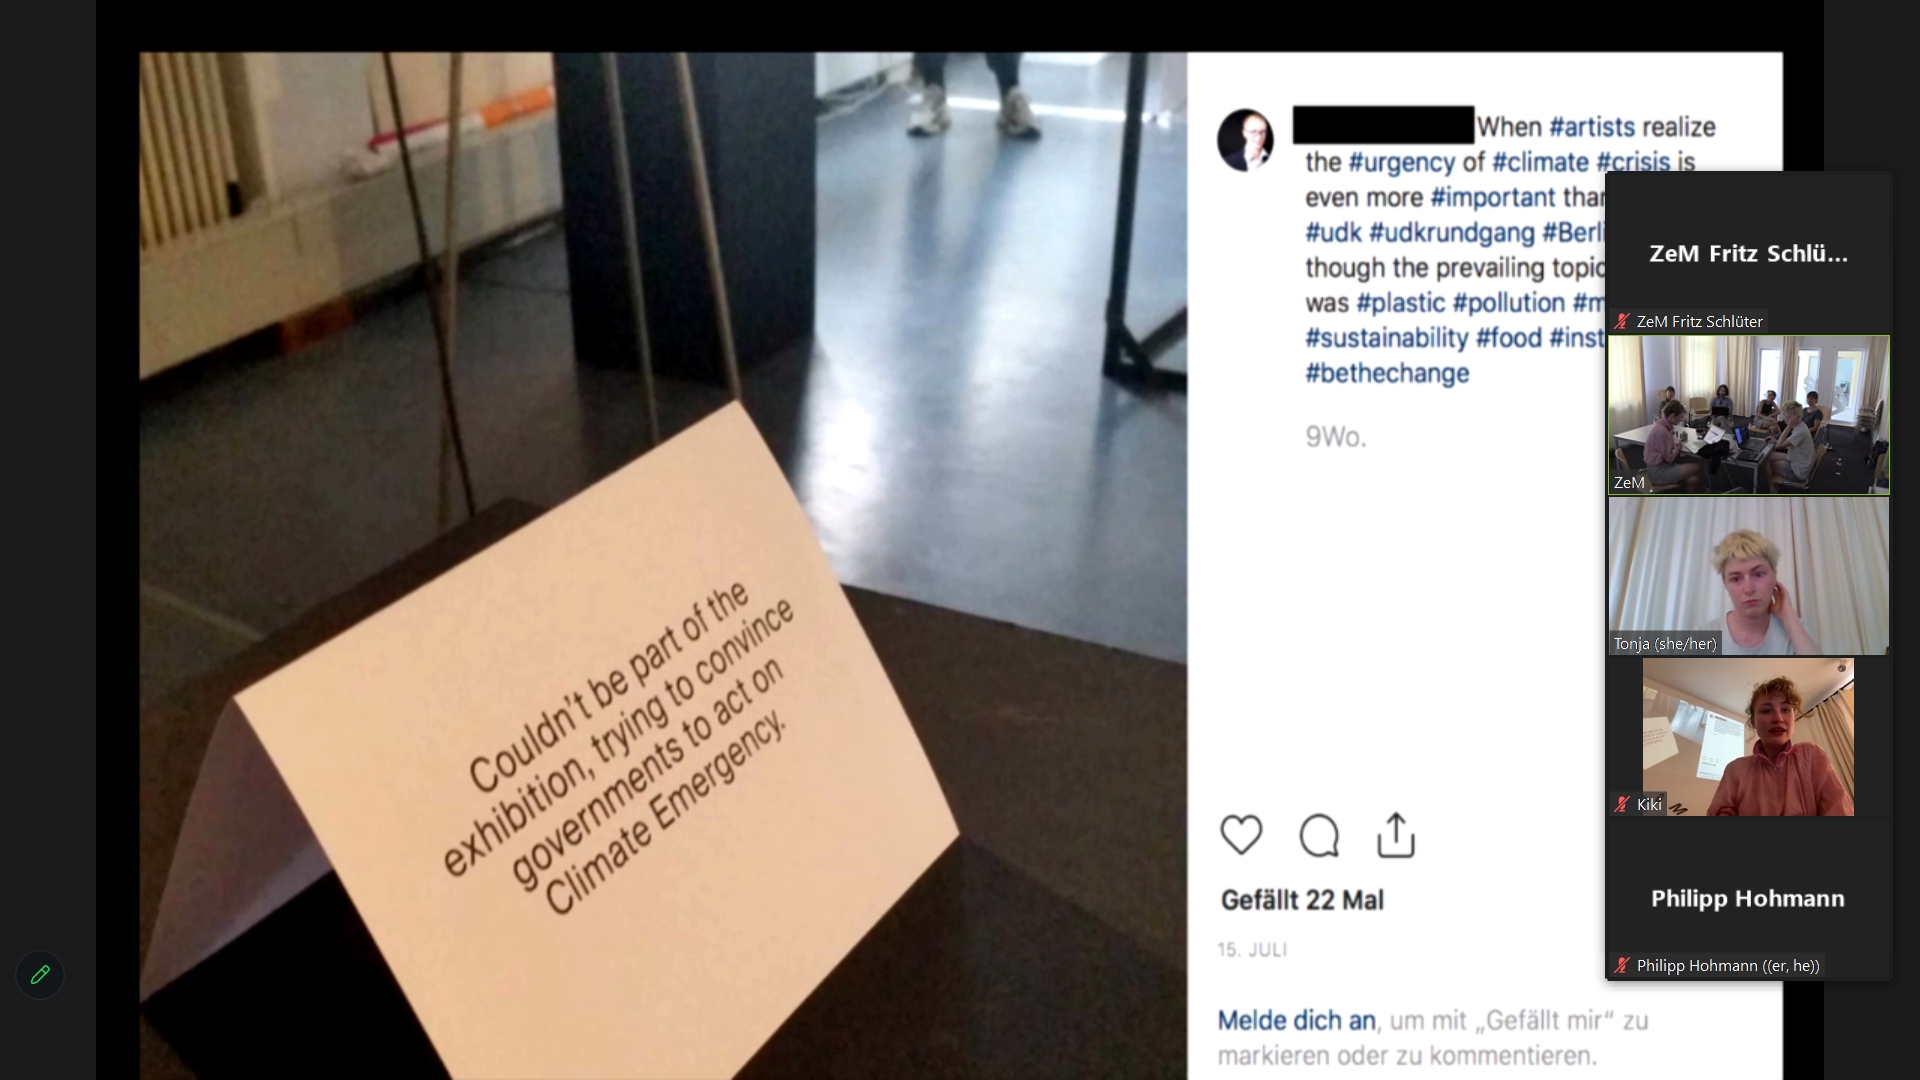The image size is (1920, 1080).
Task: Open comments with the speech bubble icon
Action: click(1319, 835)
